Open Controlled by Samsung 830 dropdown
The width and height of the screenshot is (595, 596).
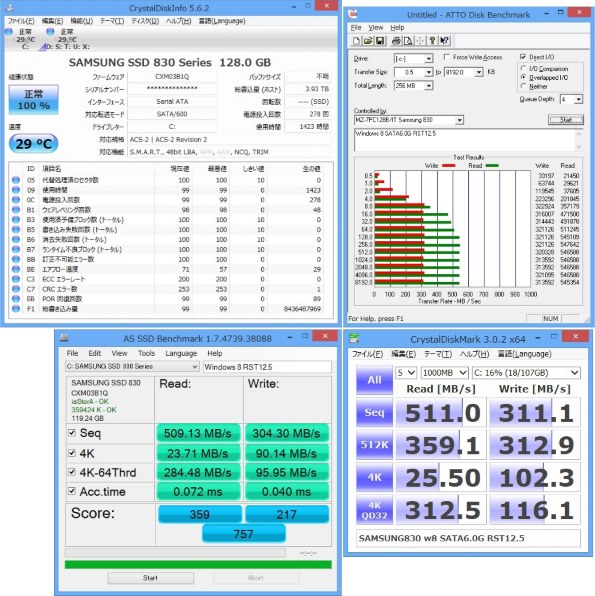[460, 120]
